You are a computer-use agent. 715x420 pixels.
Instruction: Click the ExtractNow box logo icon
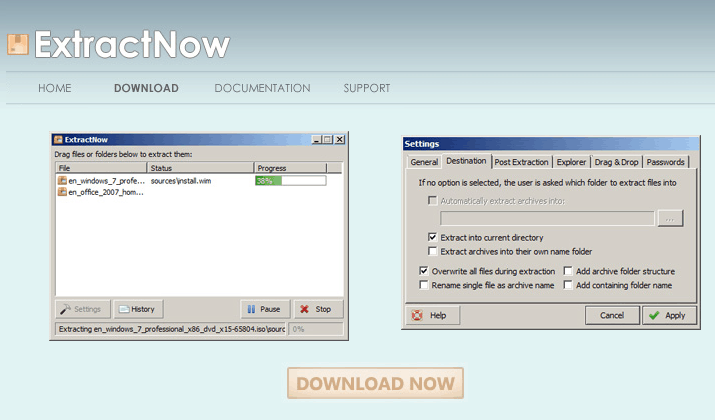pos(17,43)
